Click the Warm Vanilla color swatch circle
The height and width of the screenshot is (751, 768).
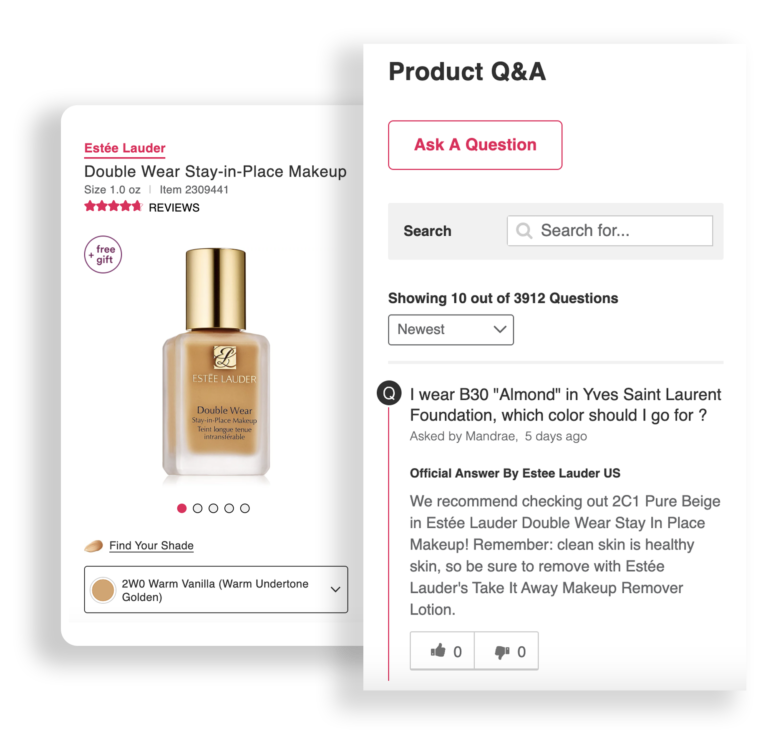[x=102, y=590]
